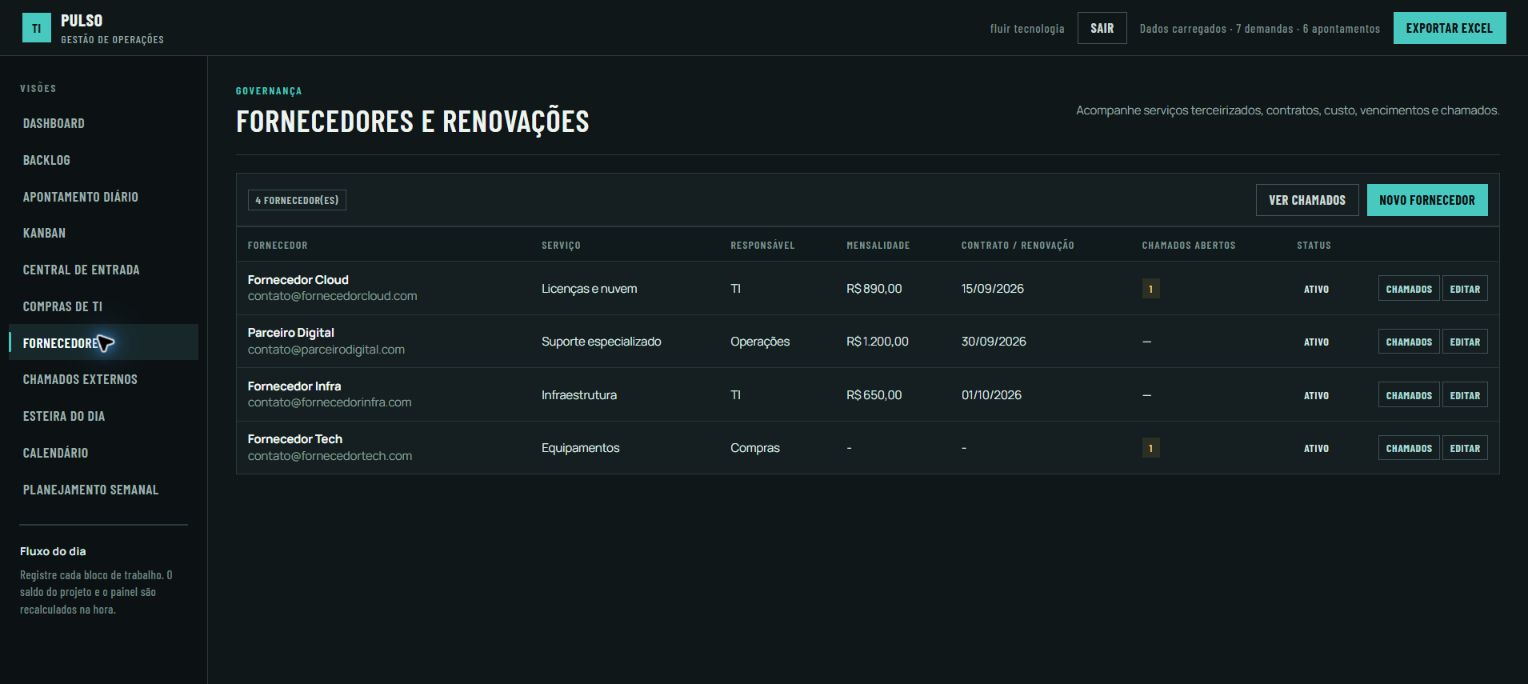1528x684 pixels.
Task: Click the 4 Fornecedor(es) count badge
Action: click(x=297, y=200)
